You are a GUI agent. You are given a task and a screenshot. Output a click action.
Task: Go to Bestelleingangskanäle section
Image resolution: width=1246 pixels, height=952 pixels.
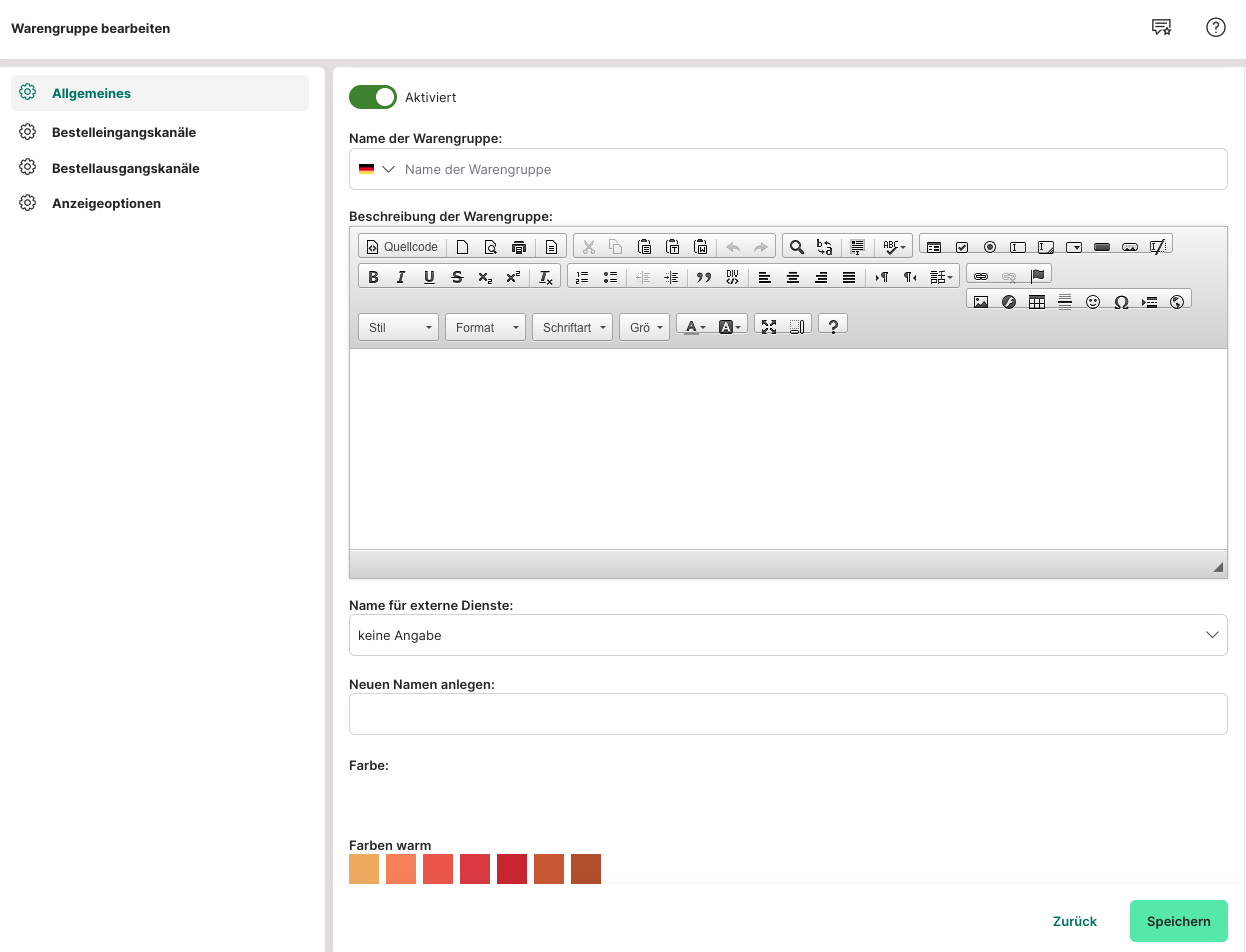point(123,132)
